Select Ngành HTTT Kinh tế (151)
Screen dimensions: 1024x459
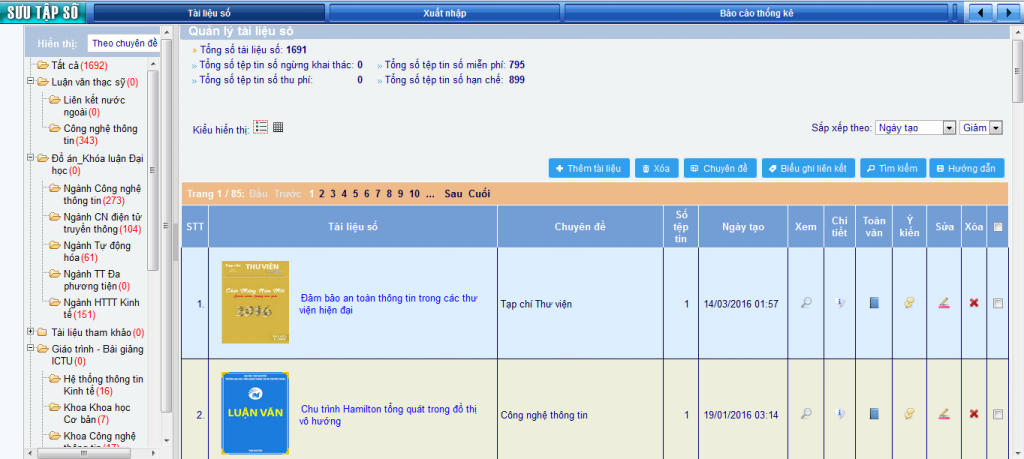pos(101,308)
